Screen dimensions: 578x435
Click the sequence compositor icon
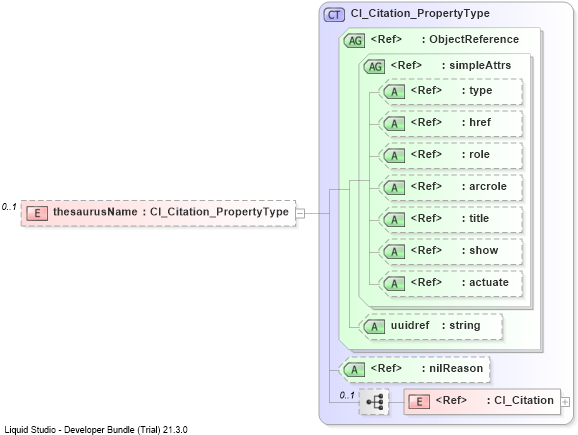(x=374, y=401)
